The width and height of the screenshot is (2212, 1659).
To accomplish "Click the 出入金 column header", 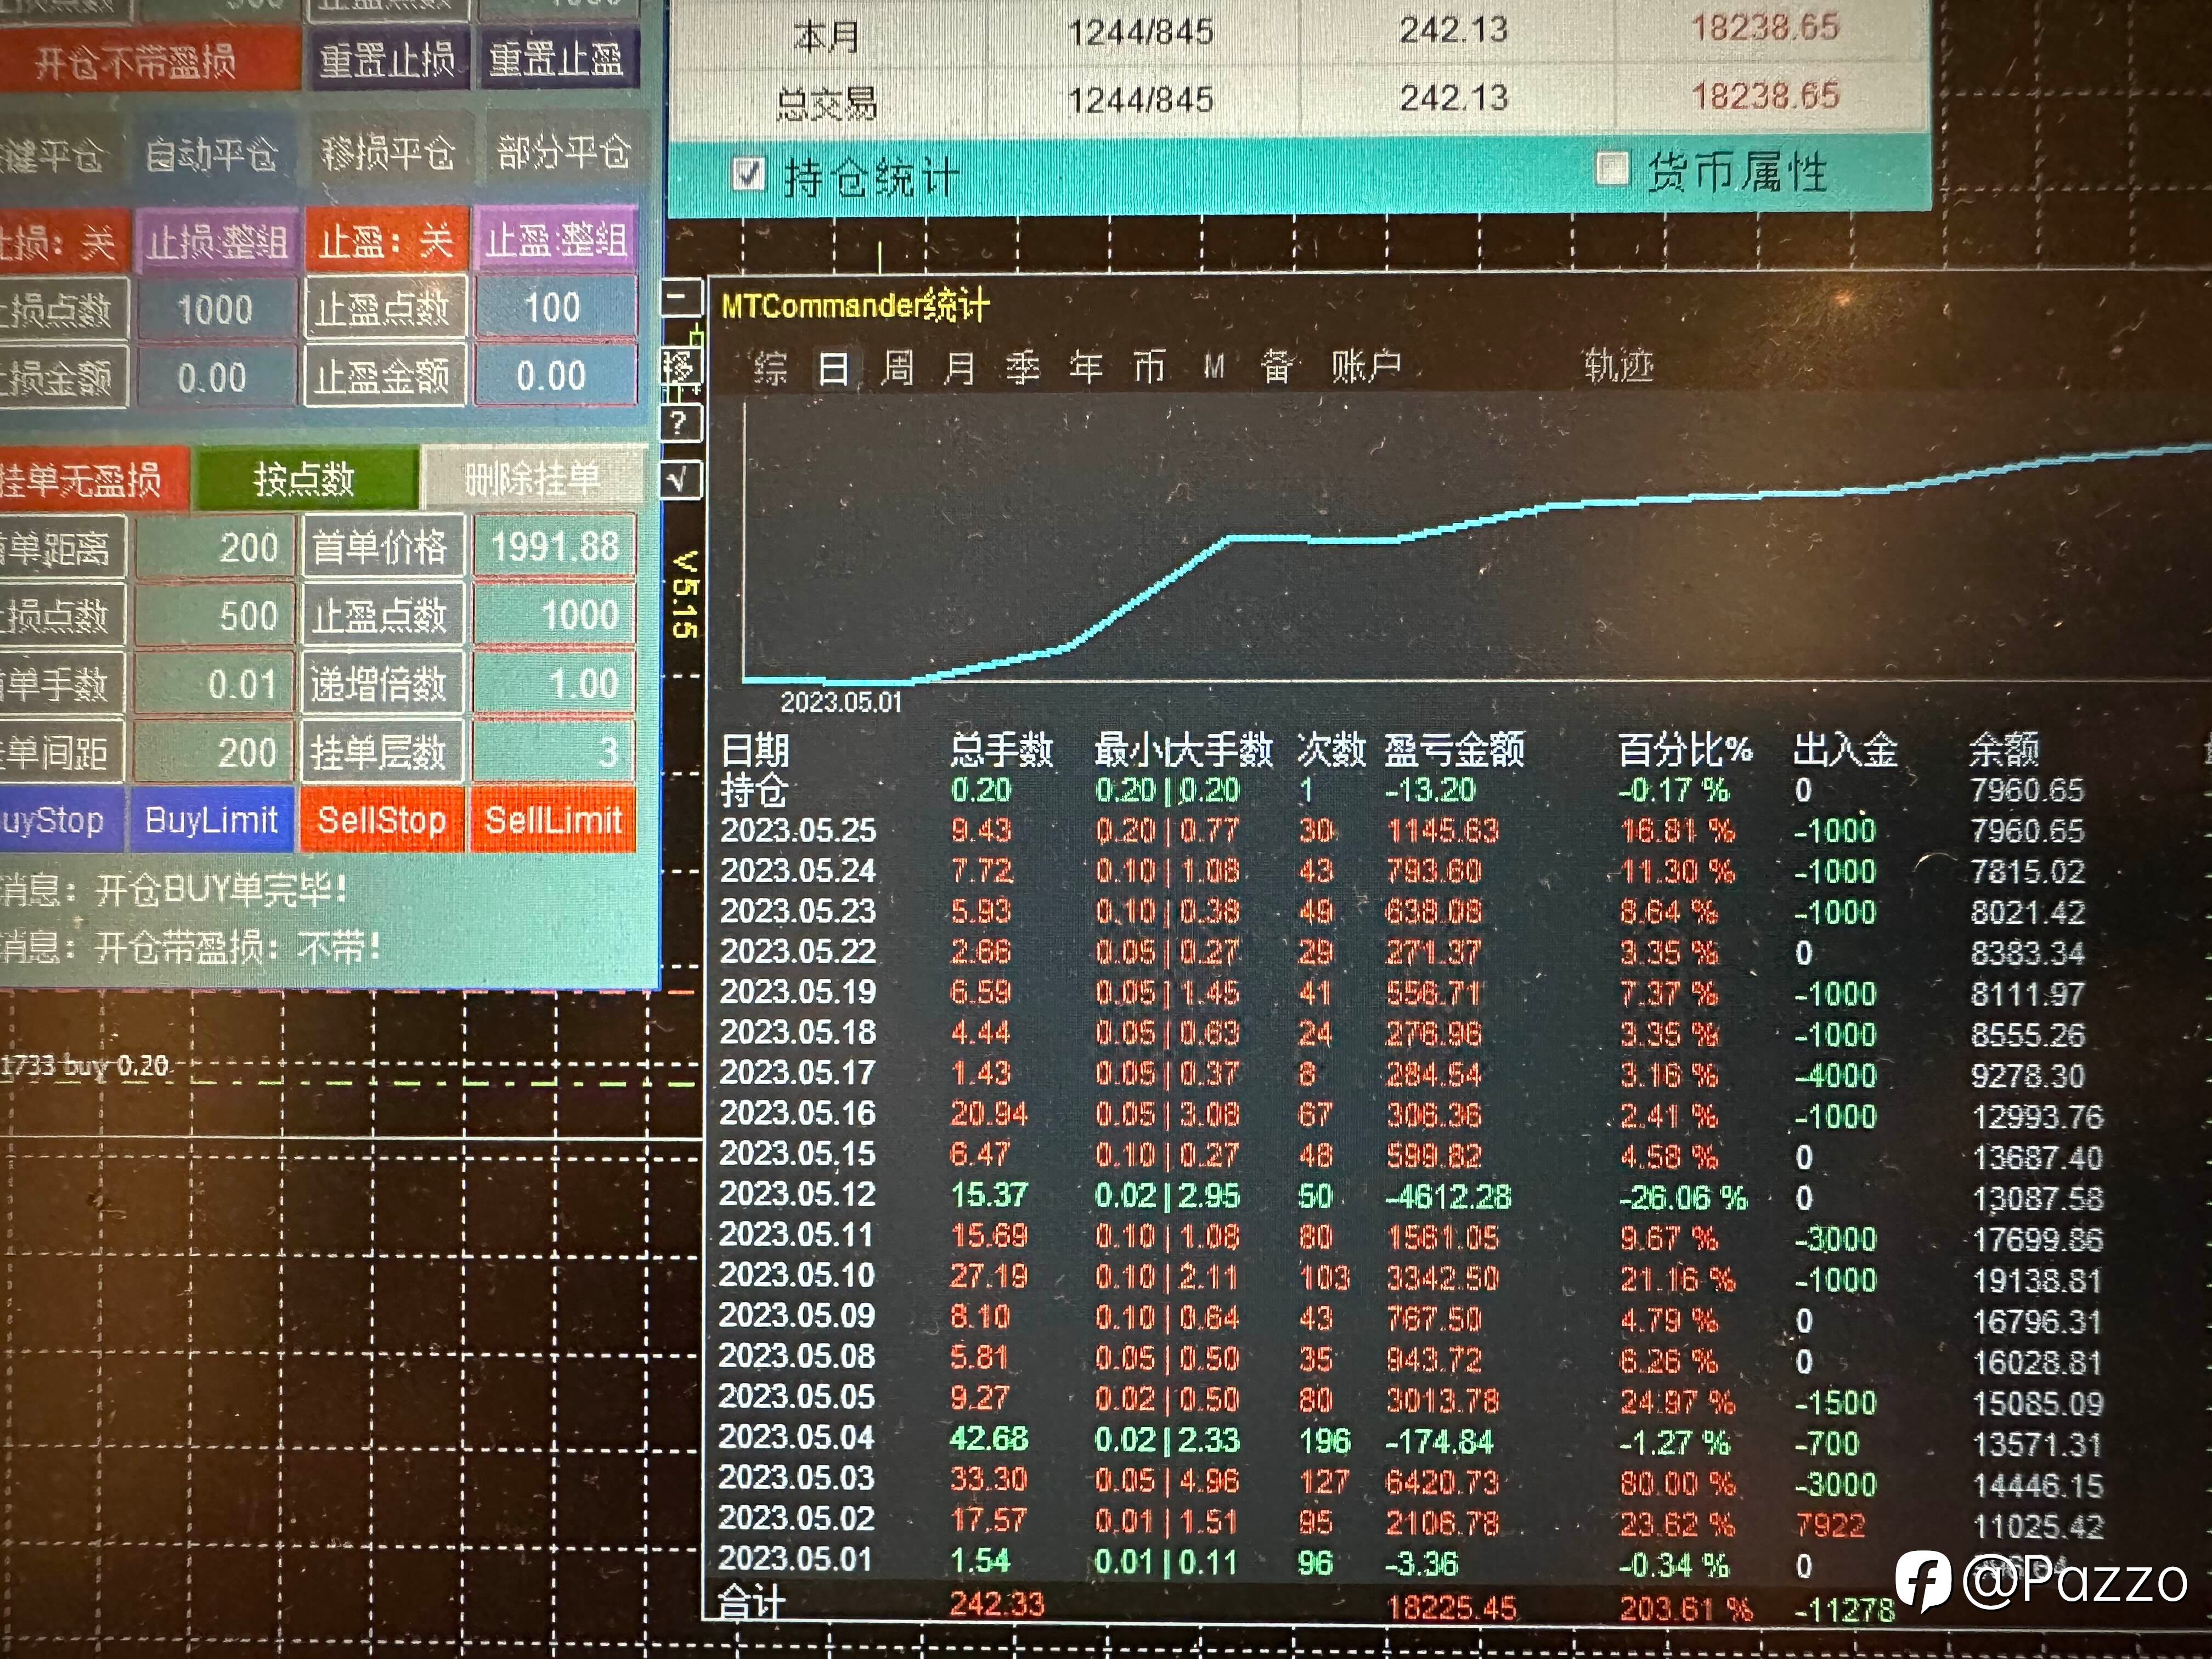I will pos(1845,749).
